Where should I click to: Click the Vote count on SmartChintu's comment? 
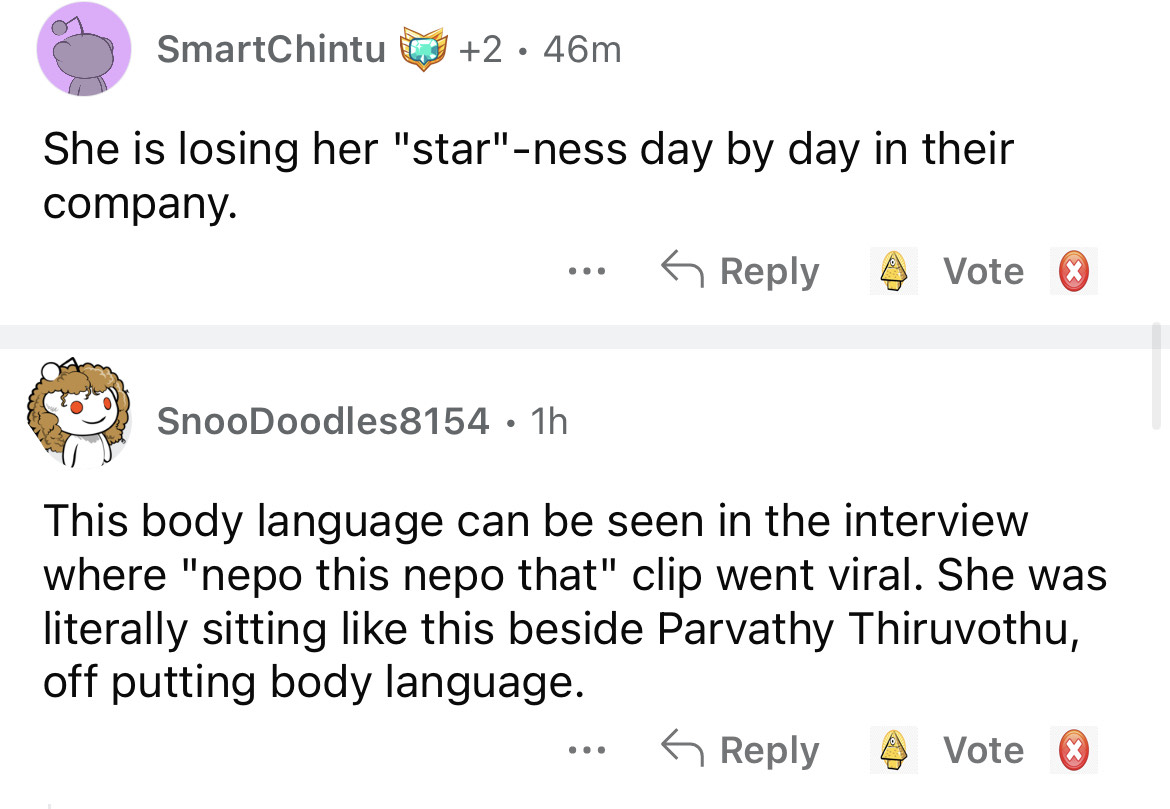pos(984,271)
